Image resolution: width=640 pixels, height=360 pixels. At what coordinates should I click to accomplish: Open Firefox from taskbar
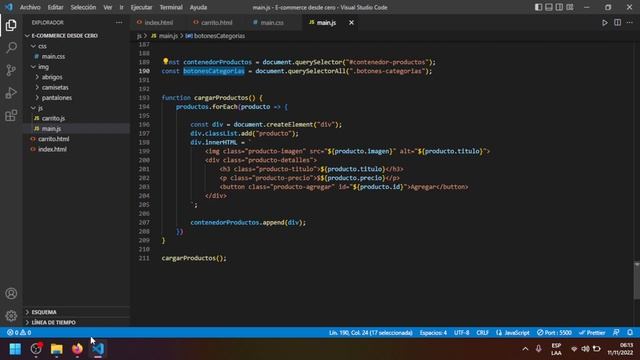click(x=77, y=349)
